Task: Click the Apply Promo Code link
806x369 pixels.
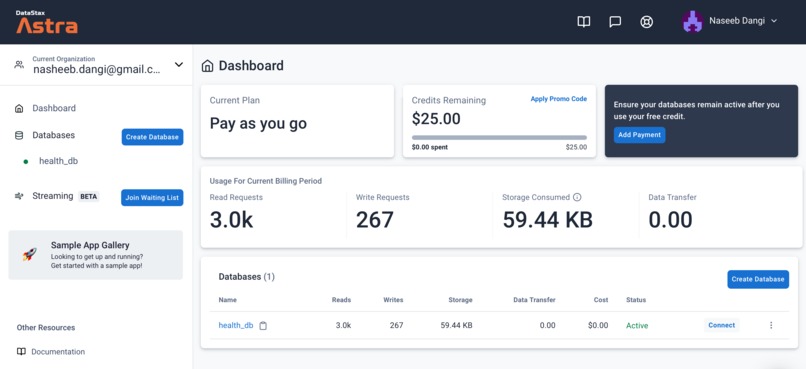Action: point(559,99)
